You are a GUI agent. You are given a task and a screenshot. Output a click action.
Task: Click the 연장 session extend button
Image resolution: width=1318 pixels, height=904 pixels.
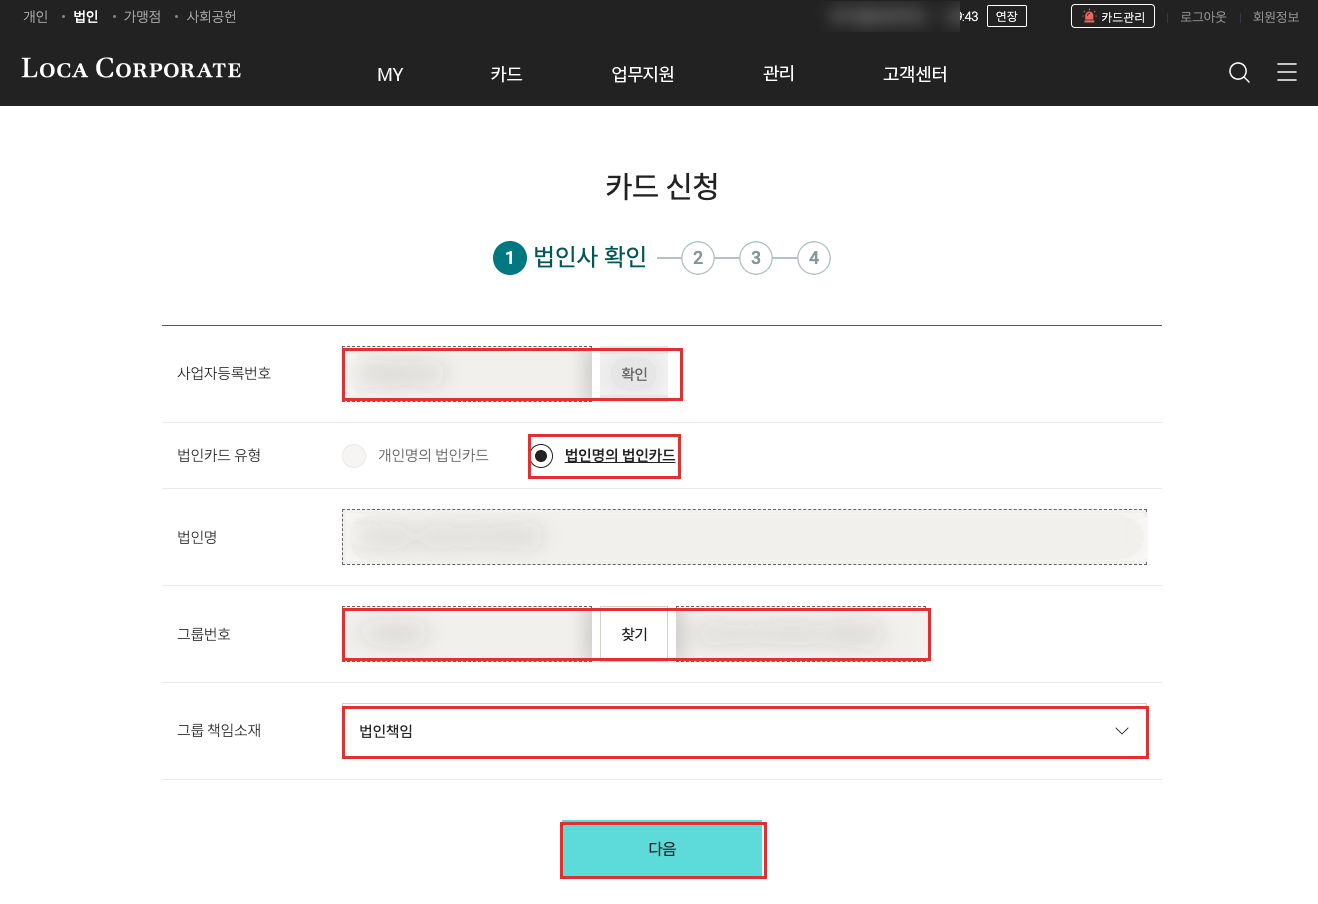pos(1006,16)
